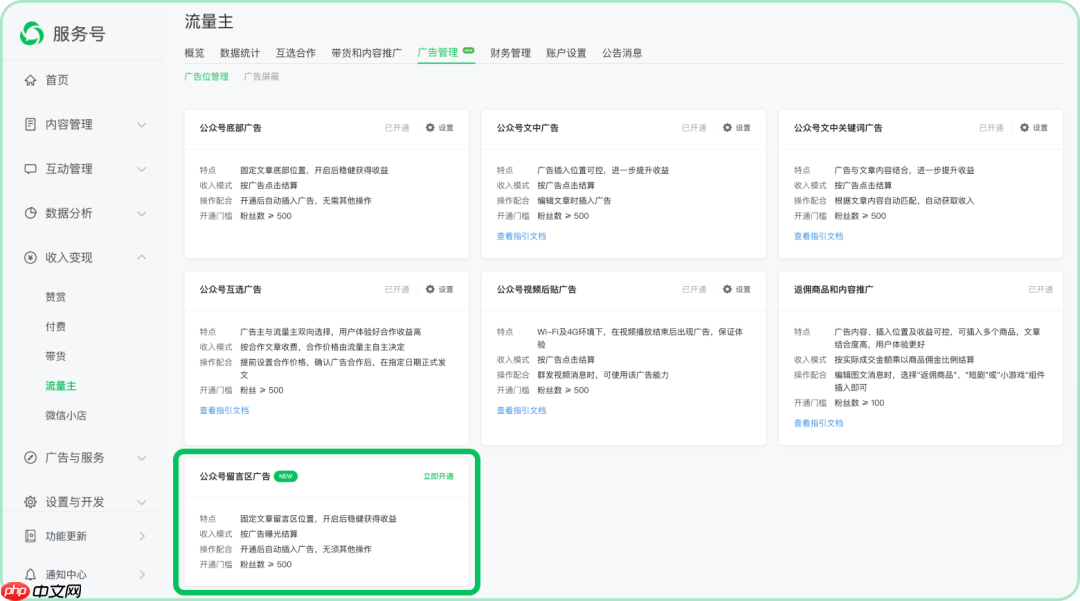The width and height of the screenshot is (1080, 601).
Task: Open 设置 gear on 公众号互选广告 card
Action: [429, 289]
